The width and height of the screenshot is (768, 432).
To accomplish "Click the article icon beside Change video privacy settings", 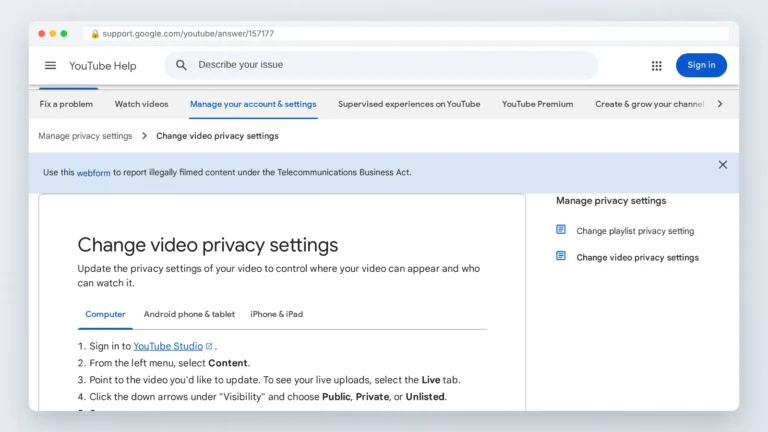I will [x=561, y=256].
